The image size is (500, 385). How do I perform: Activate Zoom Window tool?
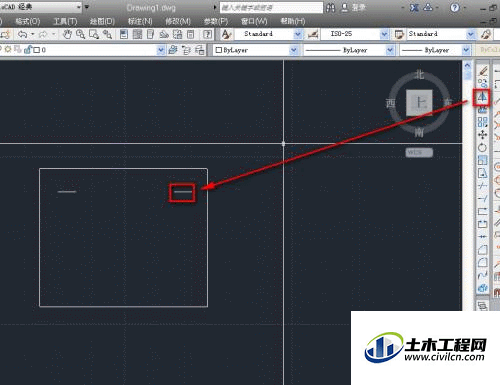[94, 34]
